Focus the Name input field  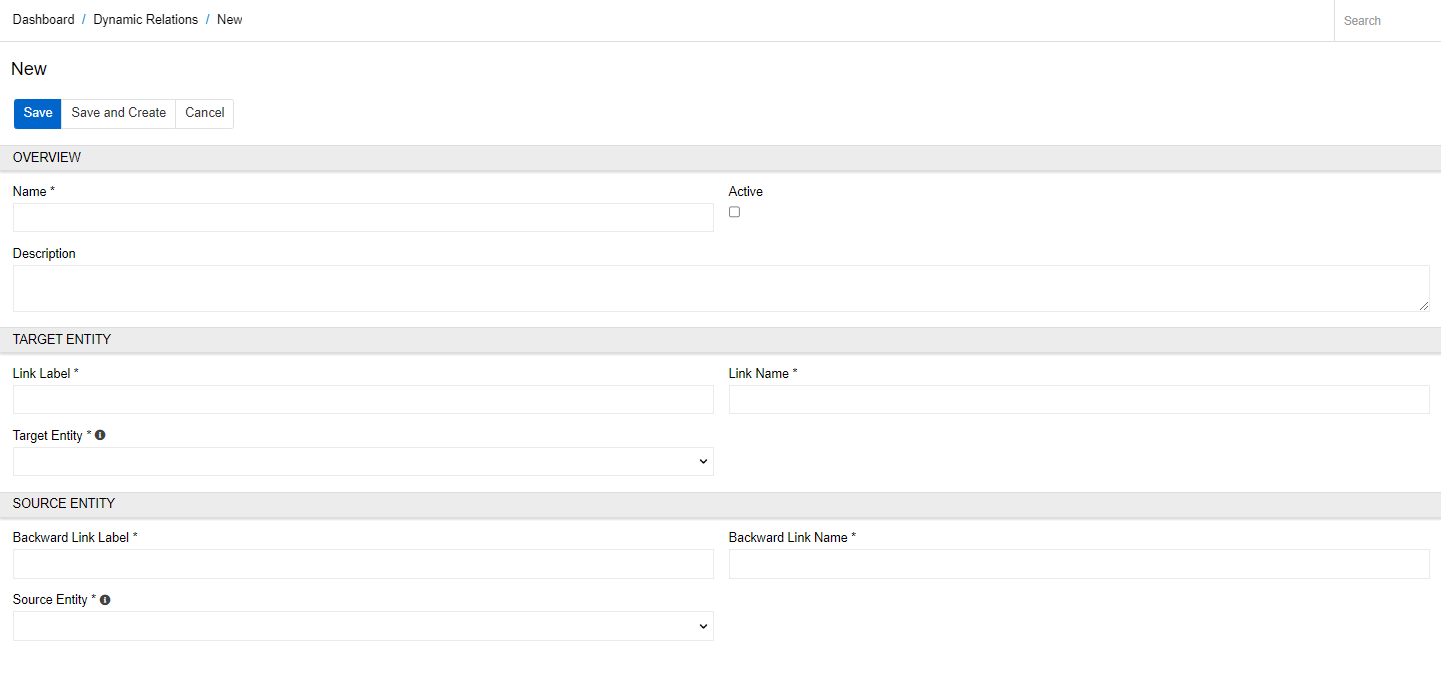pos(363,217)
